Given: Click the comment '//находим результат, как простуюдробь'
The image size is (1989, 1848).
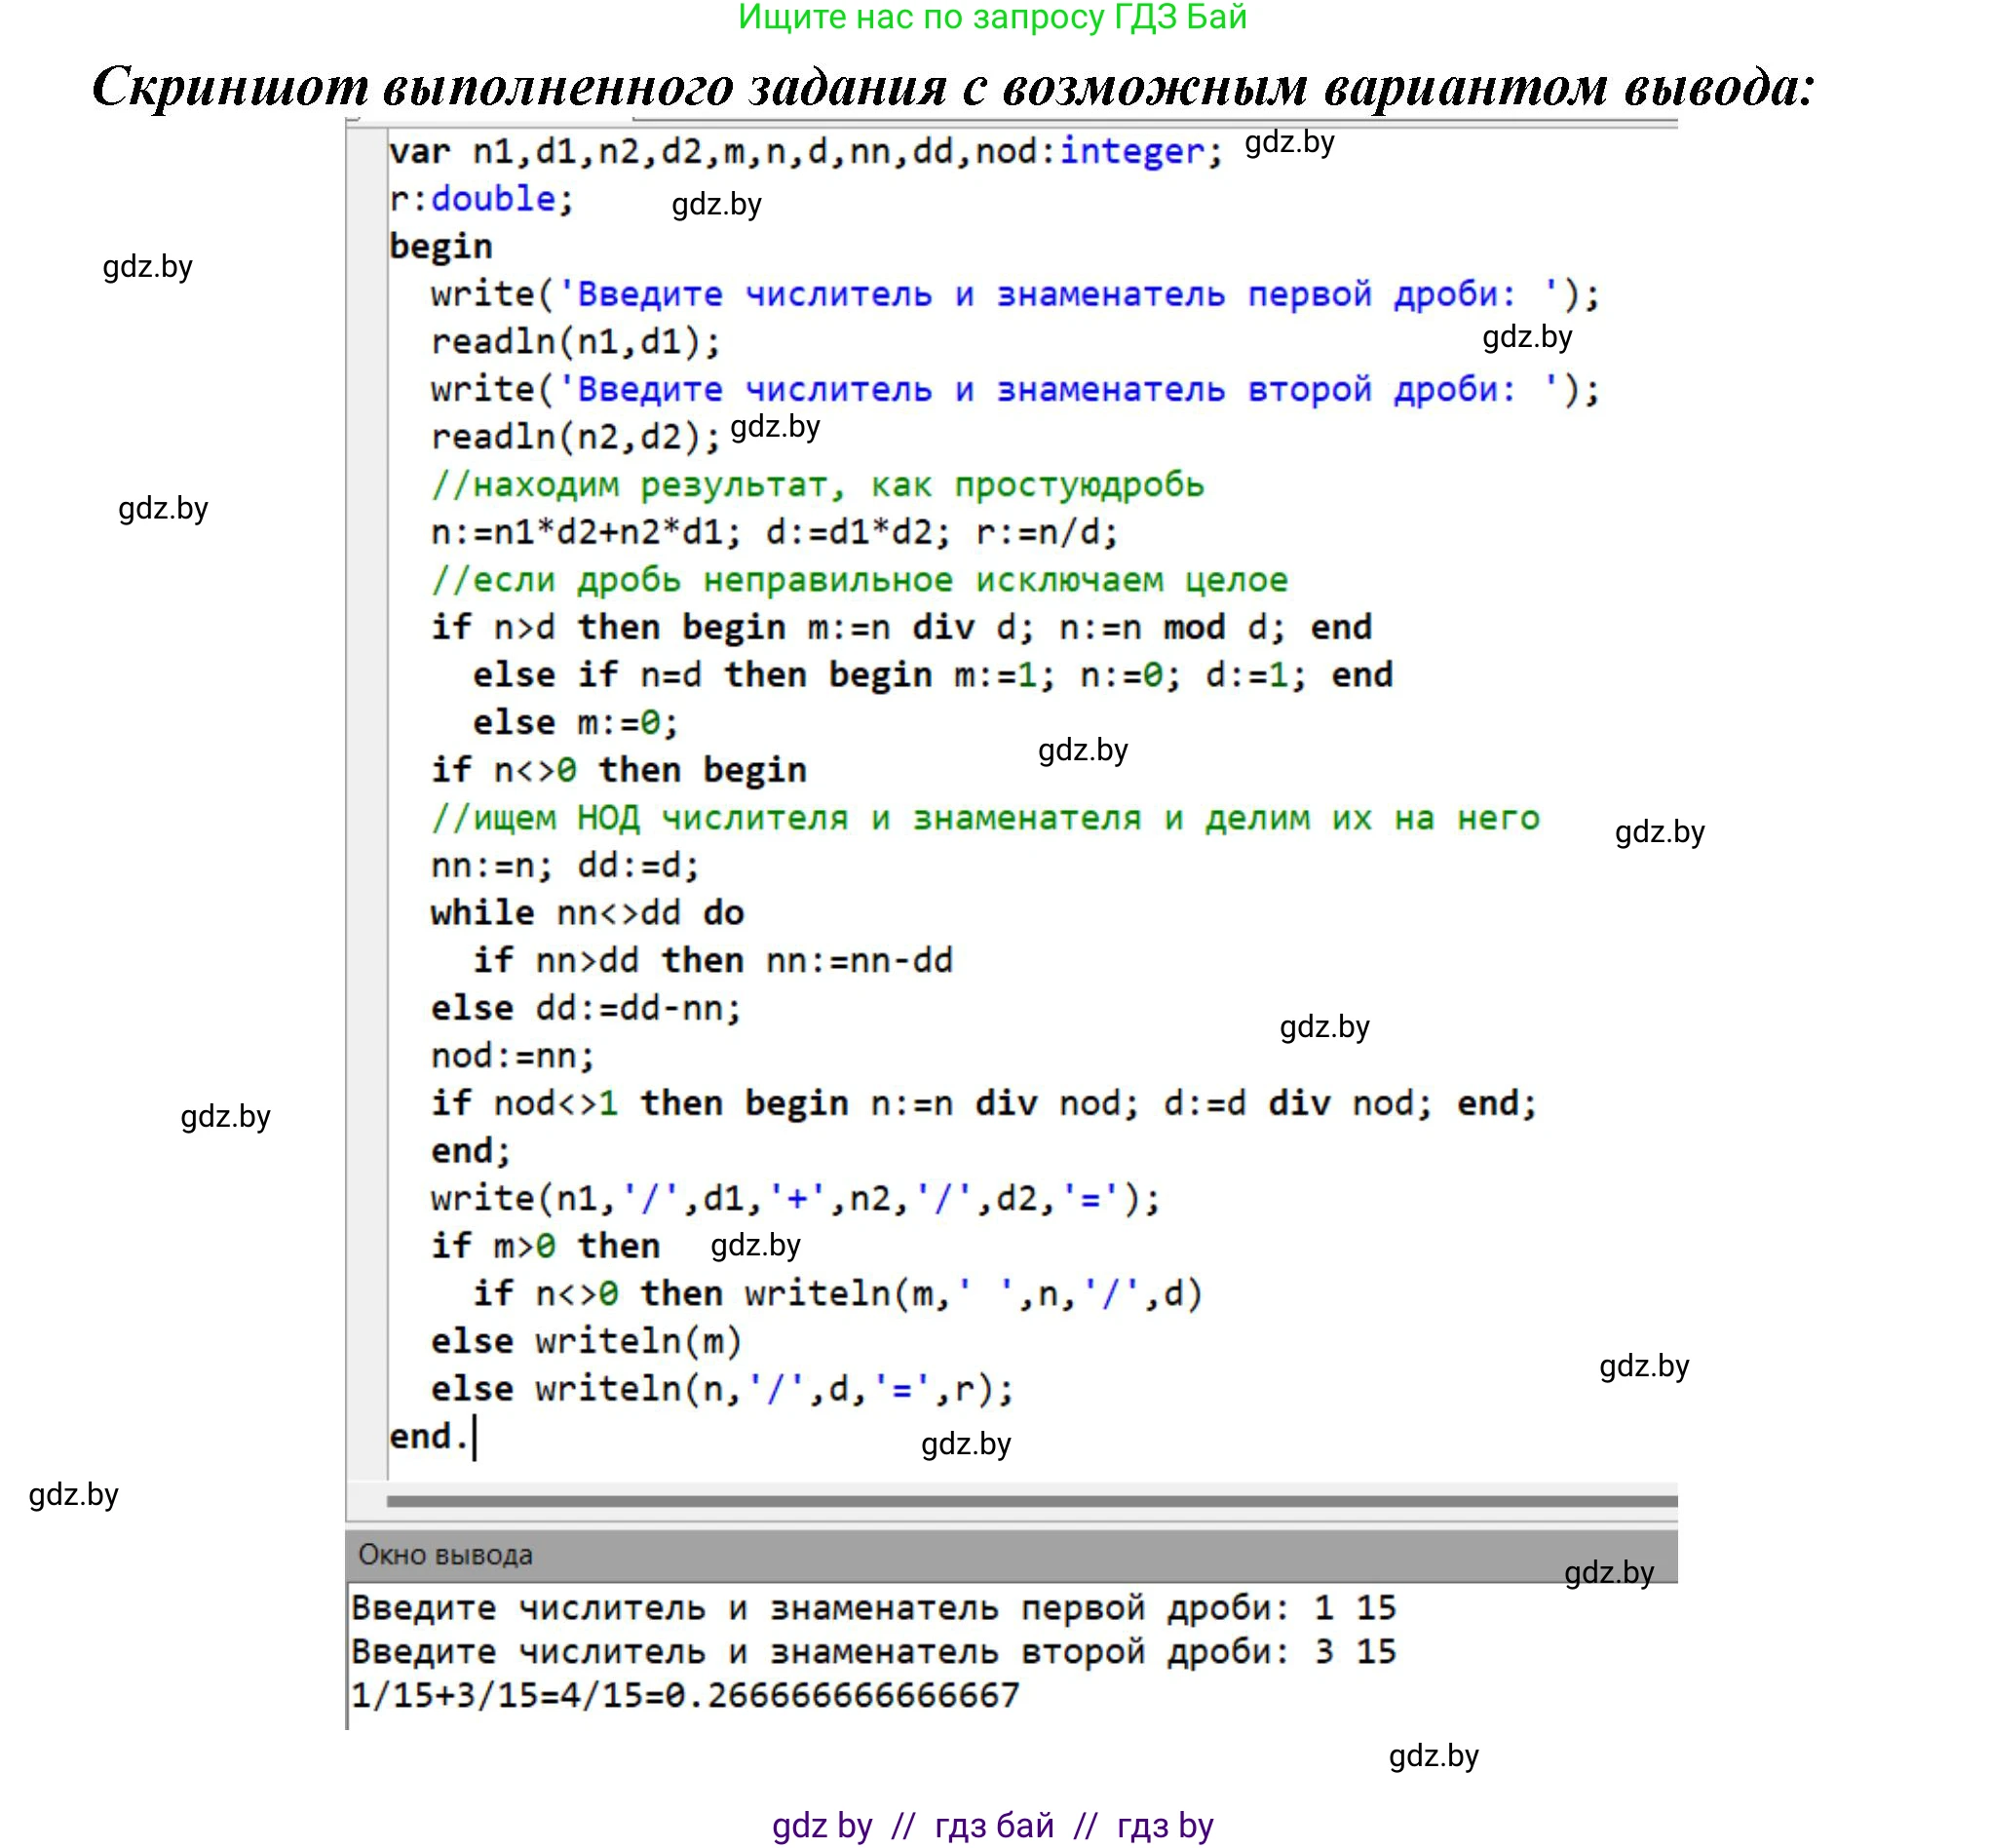Looking at the screenshot, I should (x=817, y=485).
